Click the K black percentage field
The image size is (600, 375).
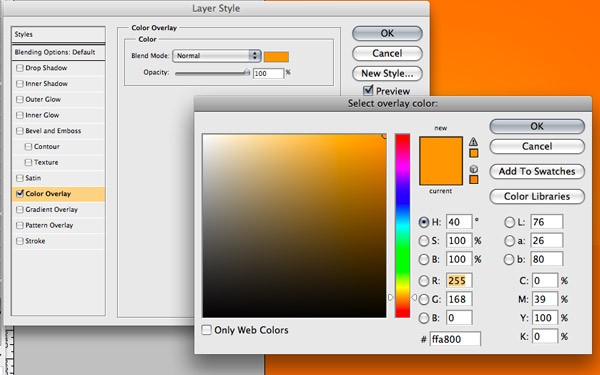[544, 337]
